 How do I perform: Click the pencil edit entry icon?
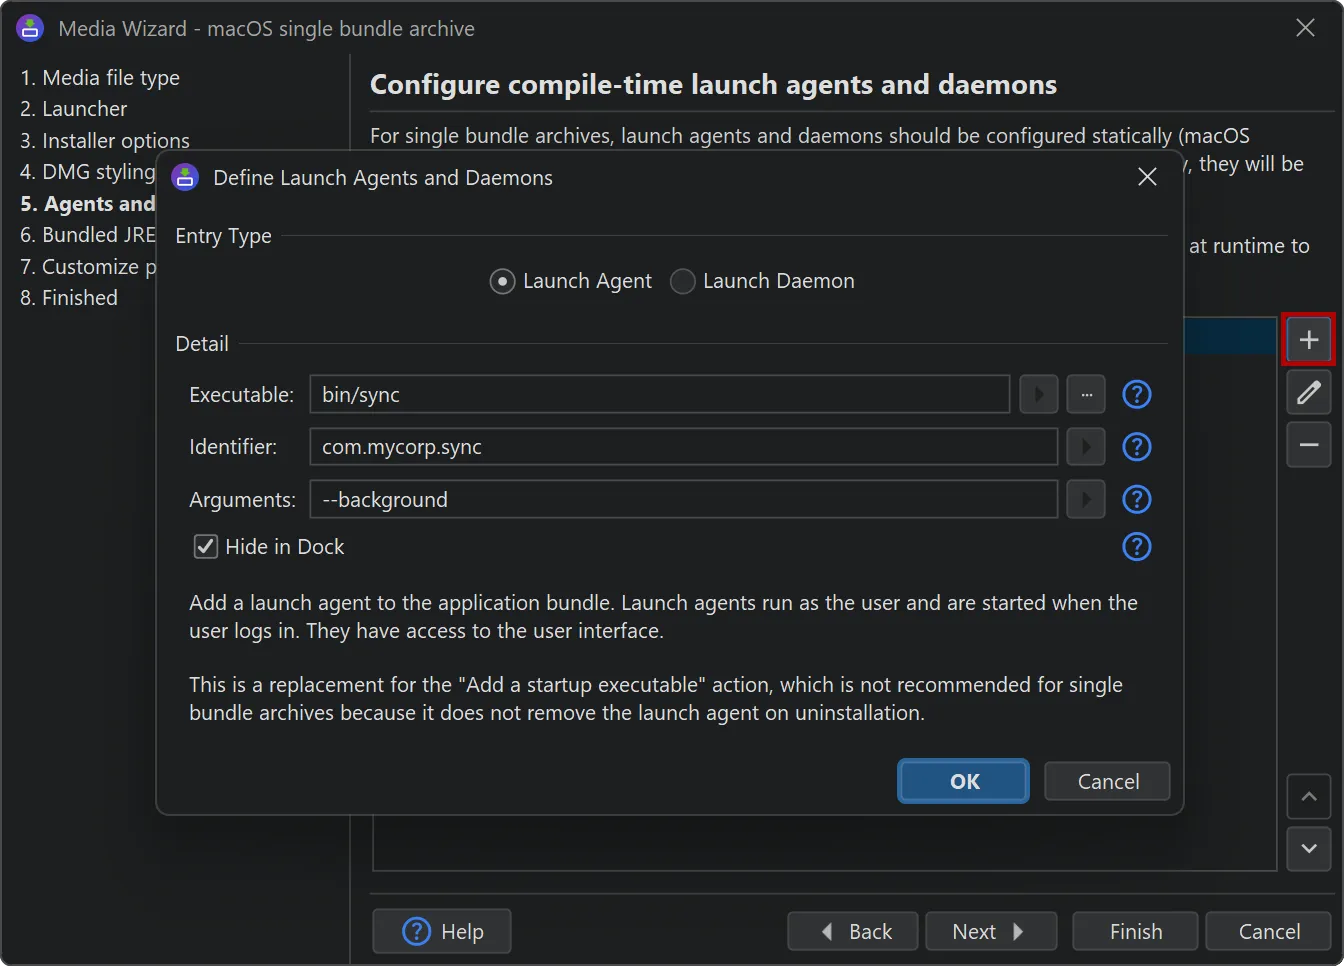tap(1308, 392)
